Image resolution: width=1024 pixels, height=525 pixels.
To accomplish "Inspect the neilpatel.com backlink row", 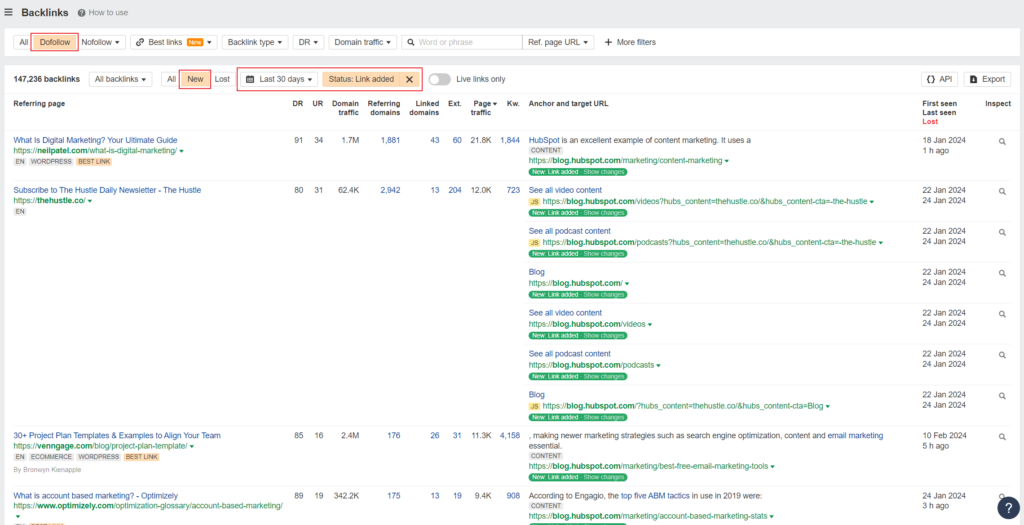I will [x=1002, y=141].
